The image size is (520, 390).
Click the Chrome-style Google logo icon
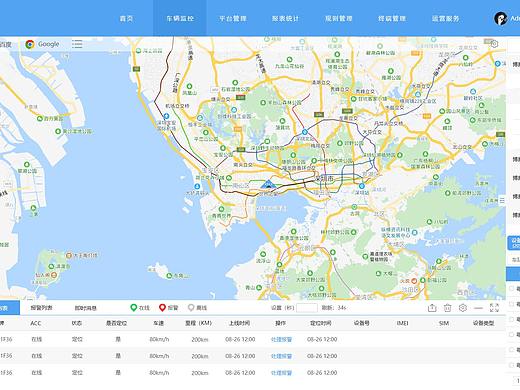pyautogui.click(x=30, y=44)
